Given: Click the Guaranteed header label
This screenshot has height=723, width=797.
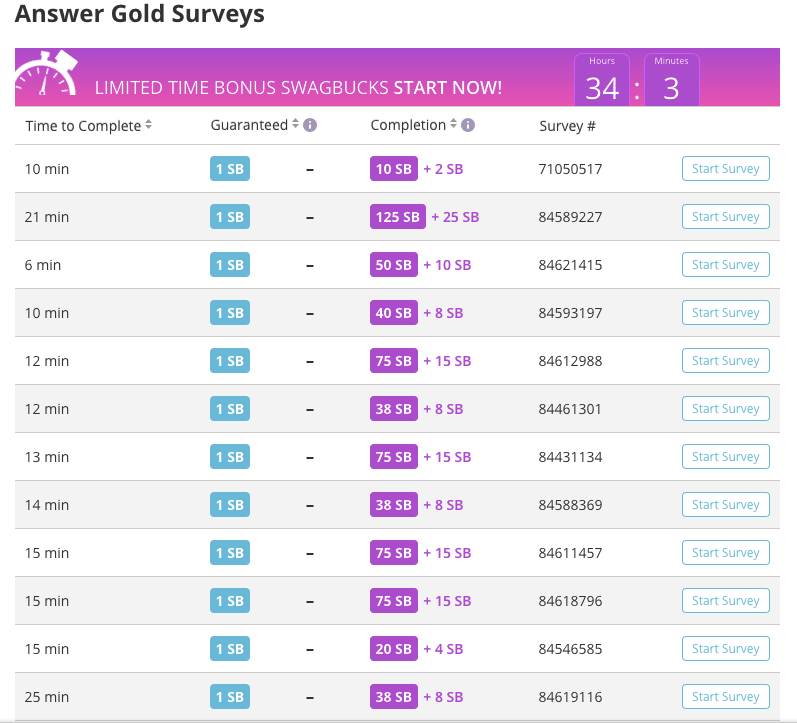Looking at the screenshot, I should point(249,125).
